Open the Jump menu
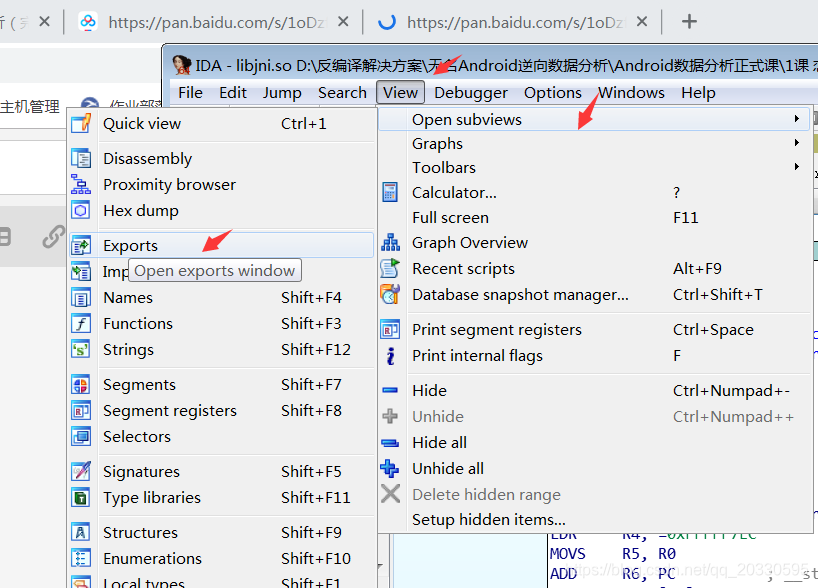This screenshot has width=818, height=588. [282, 93]
